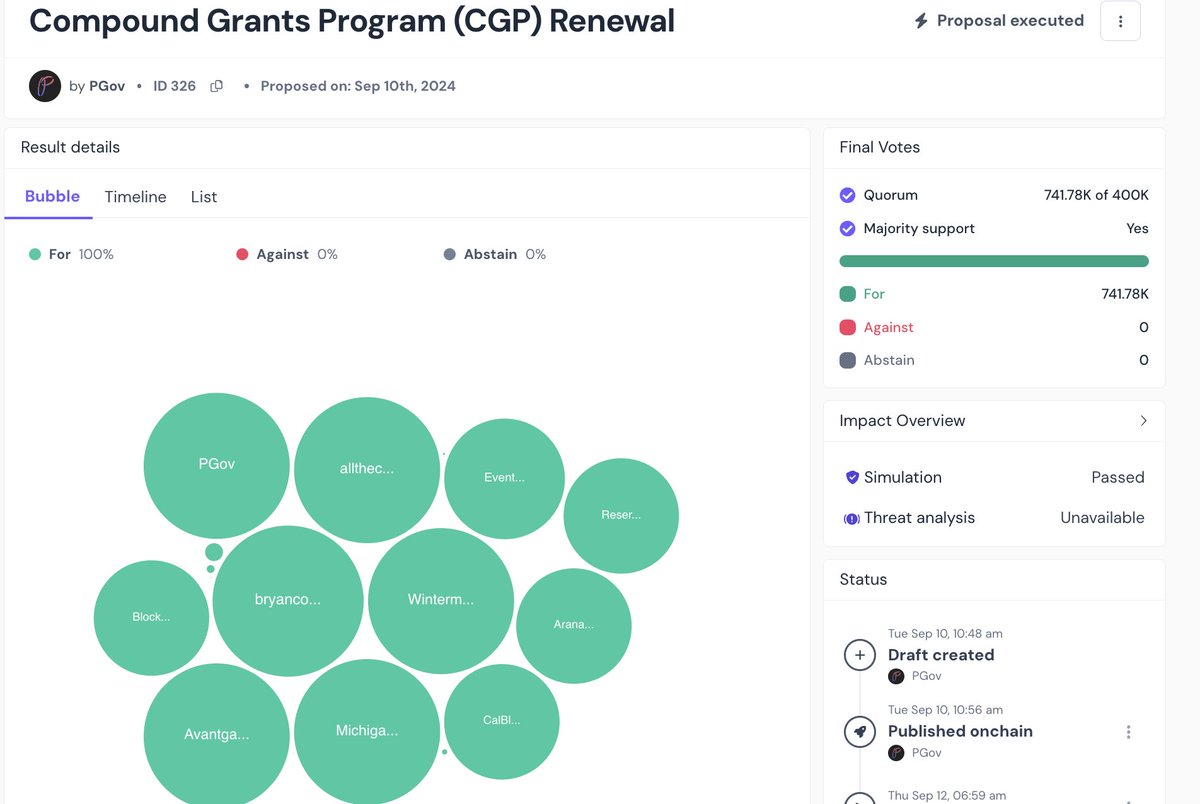Click the Tue Sep 10, 10:56 am timestamp

[x=945, y=710]
